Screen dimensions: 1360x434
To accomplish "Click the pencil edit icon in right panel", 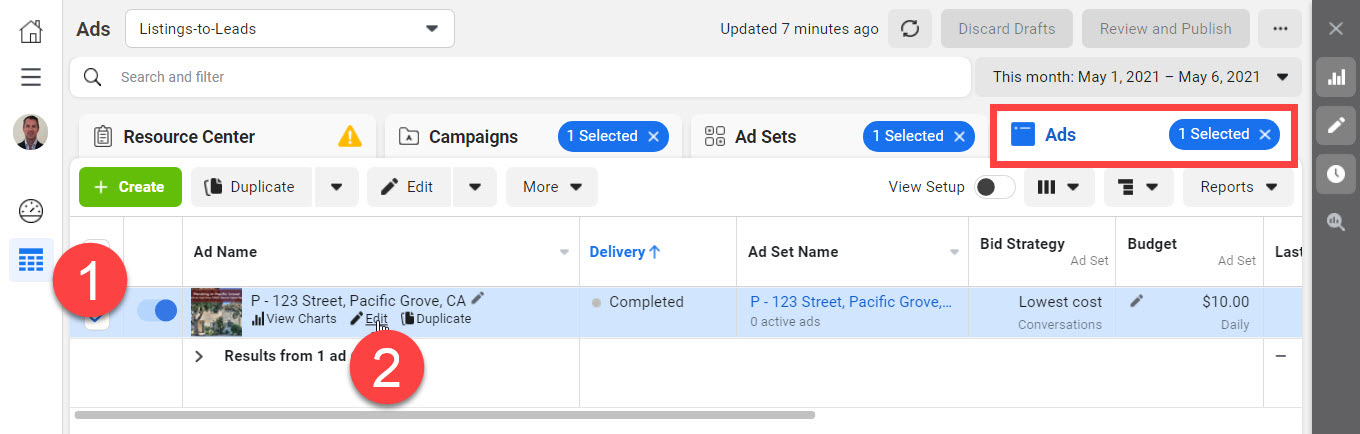I will coord(1336,125).
